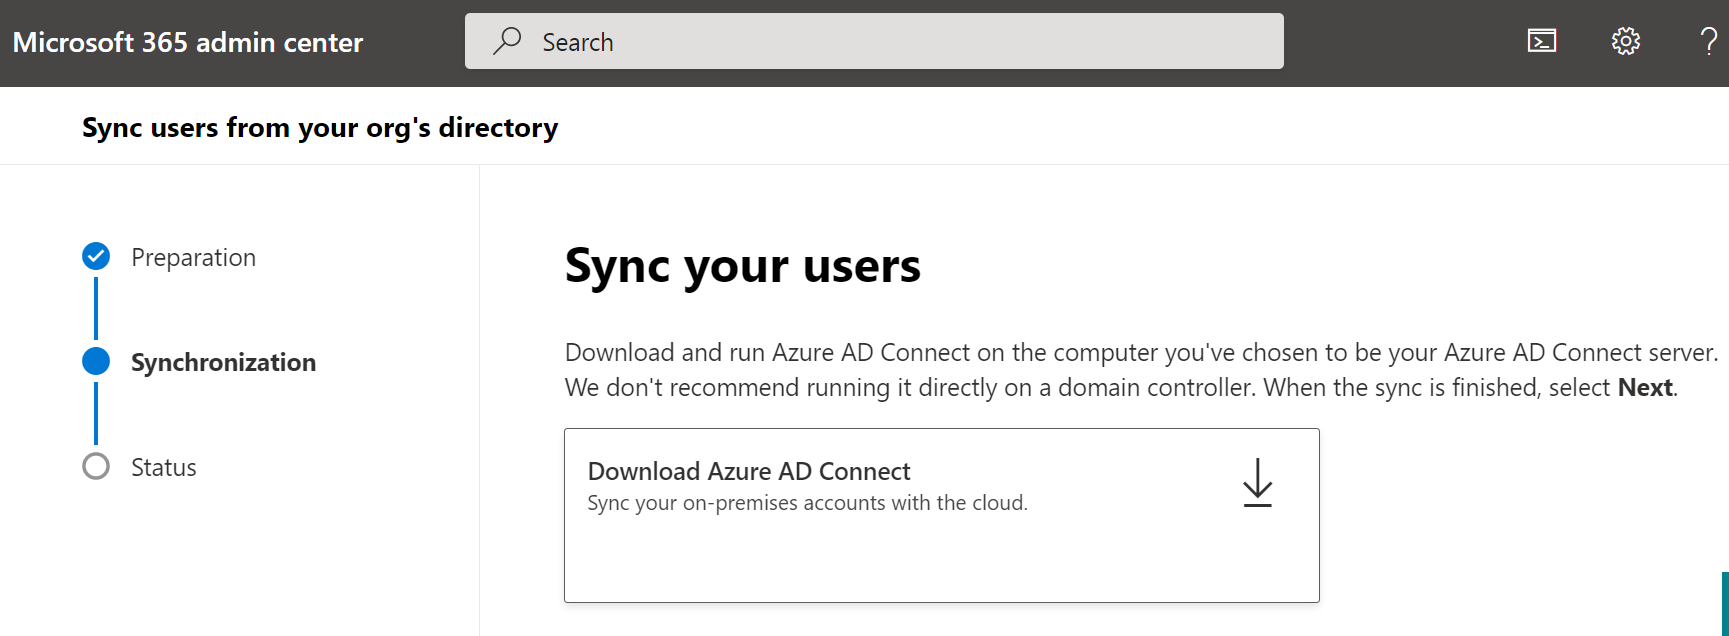The height and width of the screenshot is (636, 1729).
Task: Select the Synchronization step circle
Action: point(96,362)
